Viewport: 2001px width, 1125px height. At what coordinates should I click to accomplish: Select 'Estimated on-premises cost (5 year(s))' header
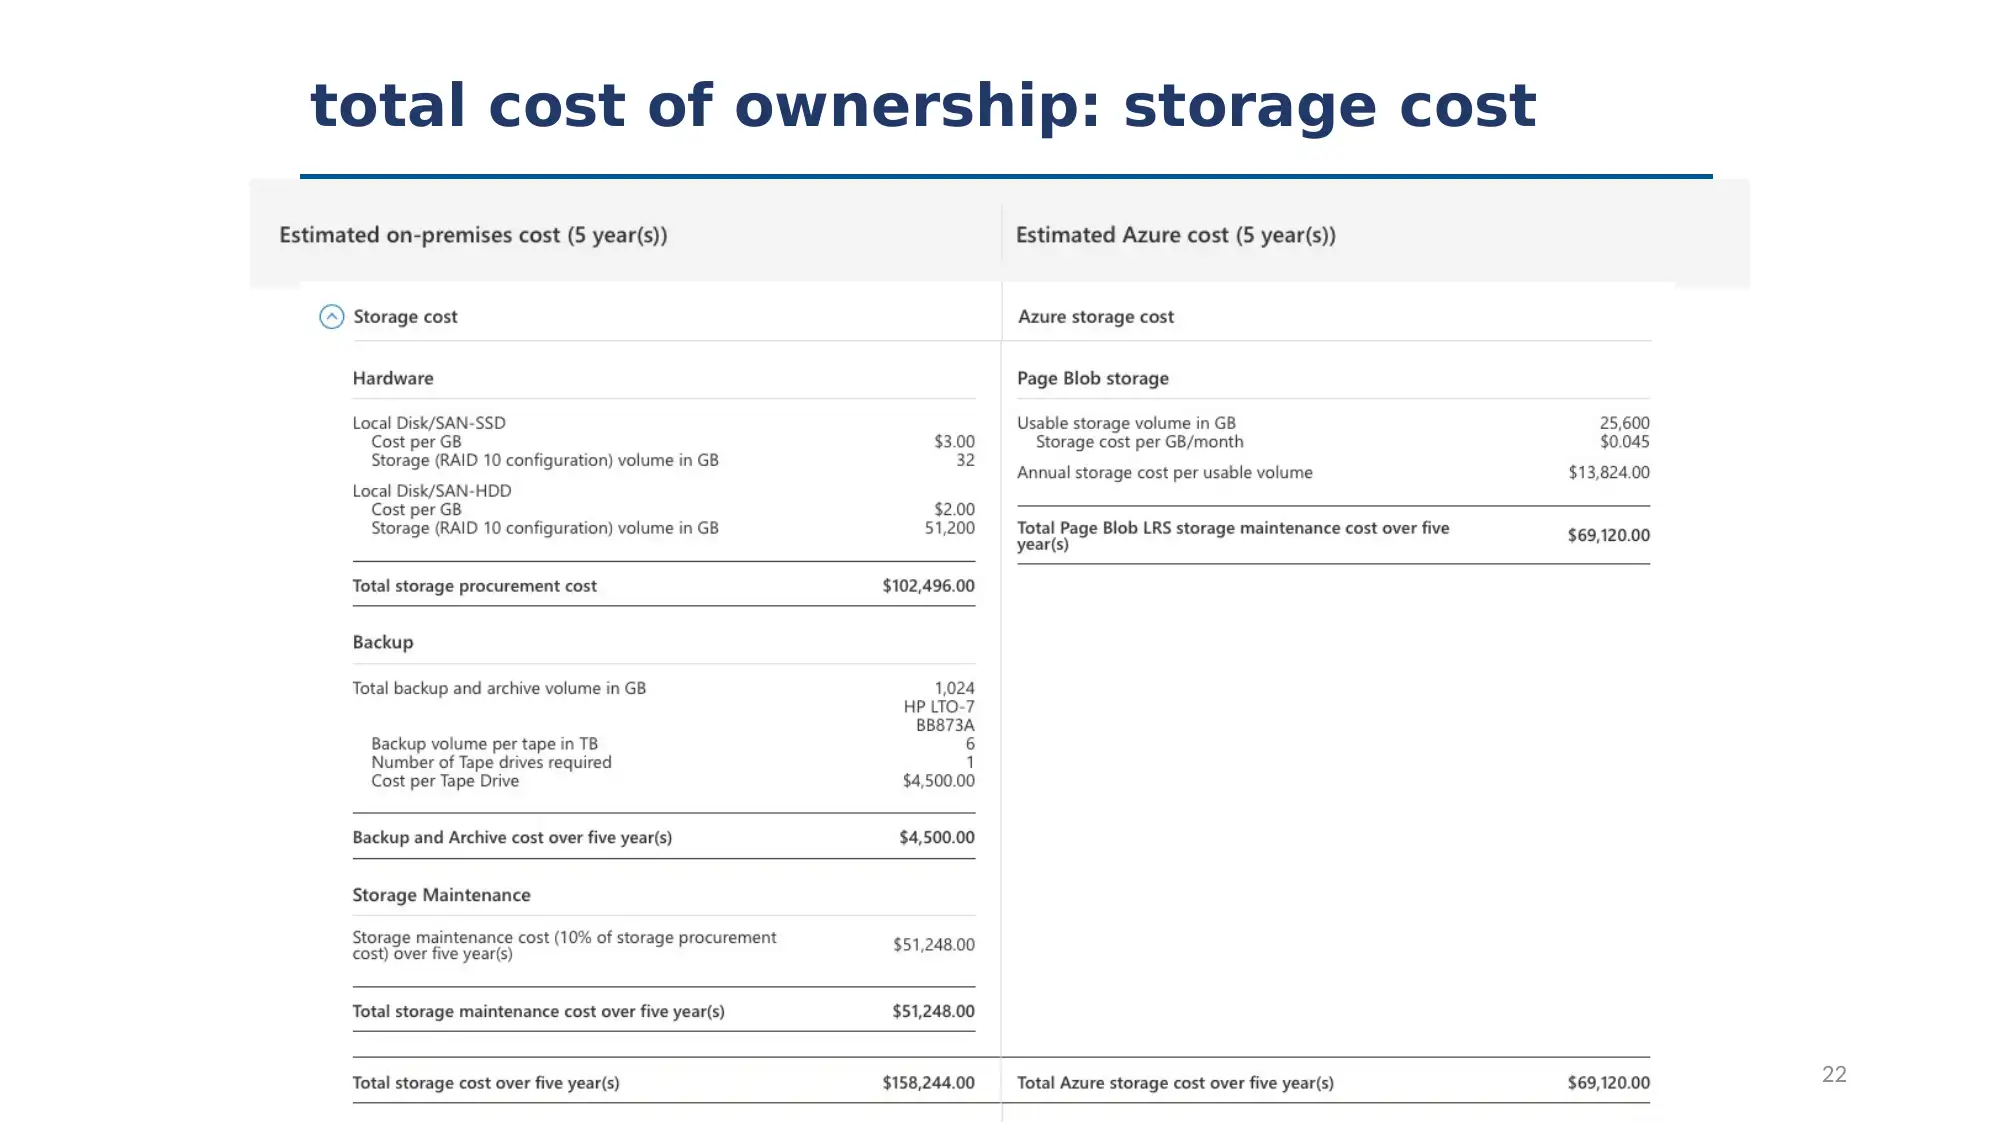pyautogui.click(x=473, y=235)
